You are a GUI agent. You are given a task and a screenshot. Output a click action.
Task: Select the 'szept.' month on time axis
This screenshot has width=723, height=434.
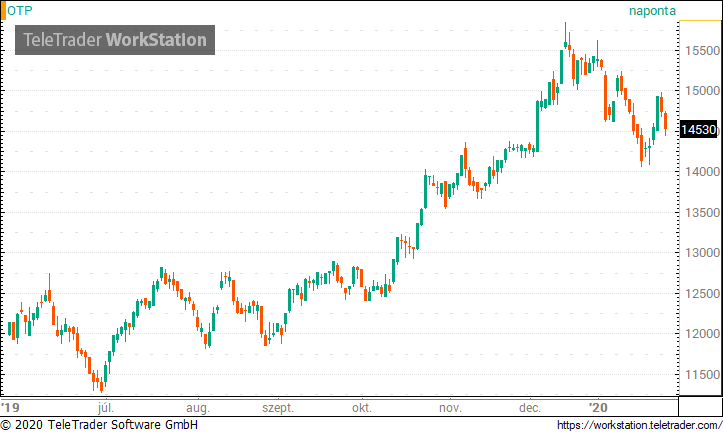(278, 409)
